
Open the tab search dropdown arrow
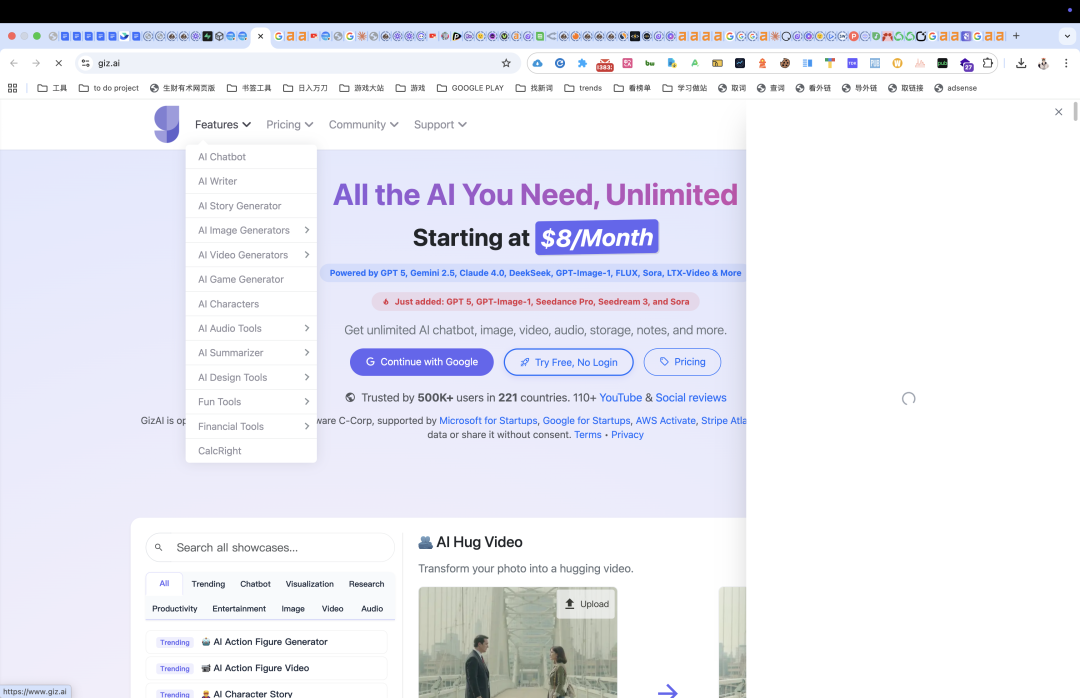[1067, 36]
